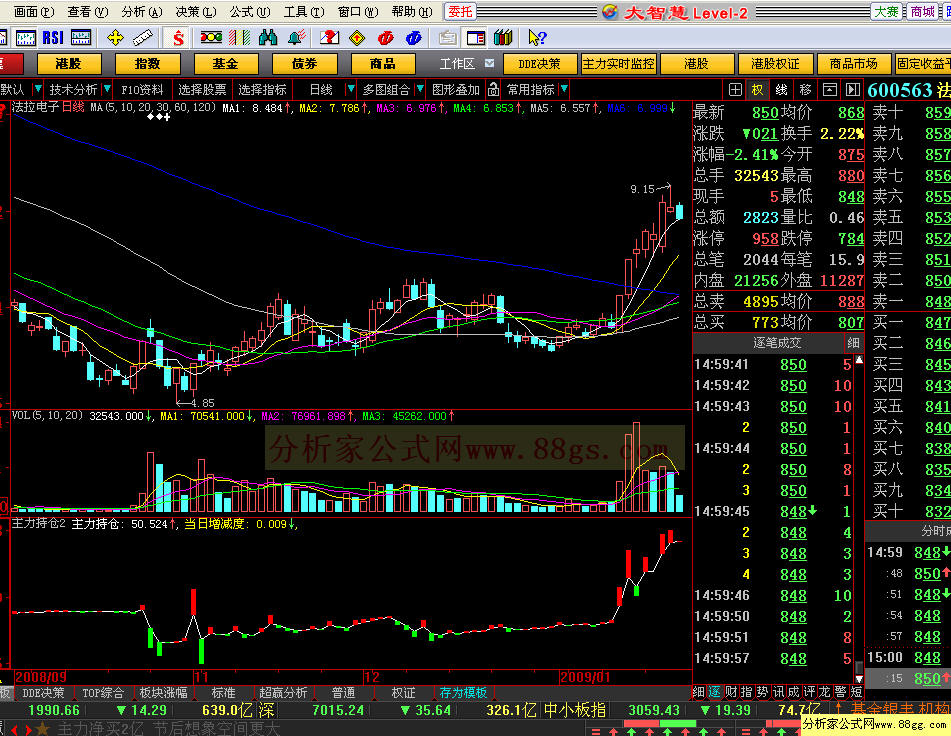The image size is (951, 736).
Task: Open the 工具(T) menu
Action: point(304,12)
